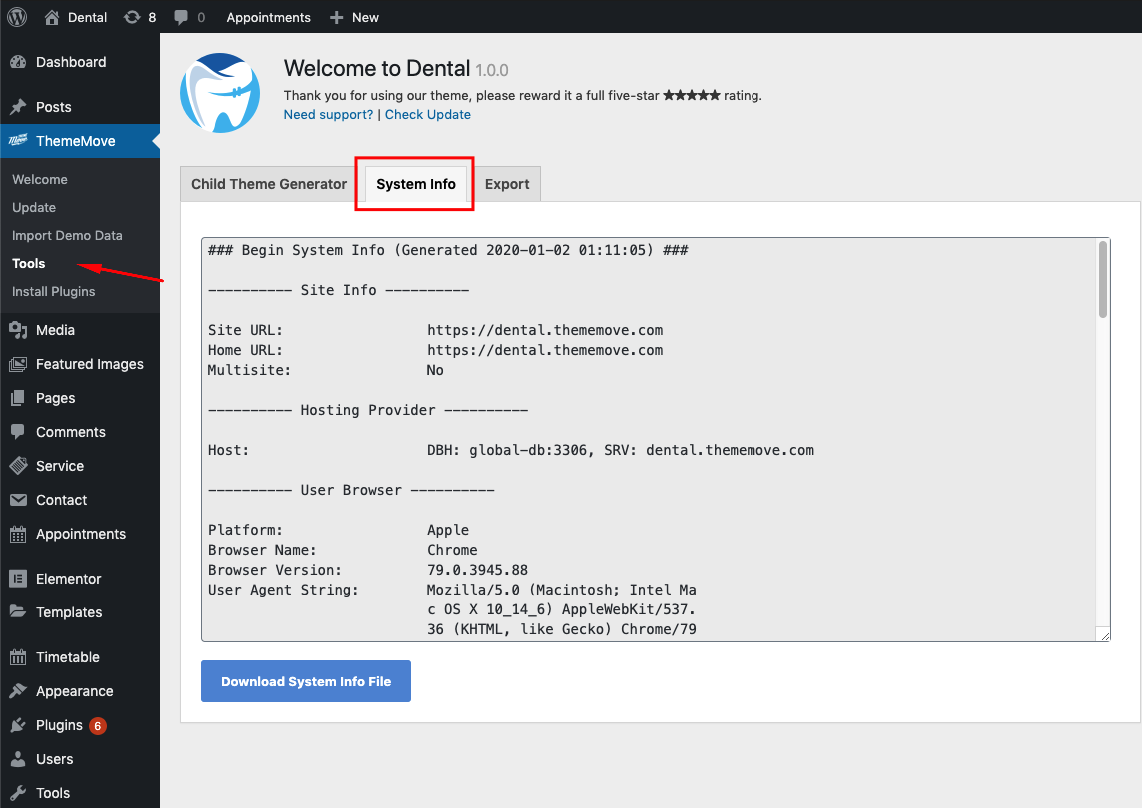Image resolution: width=1142 pixels, height=808 pixels.
Task: Click the system info textarea scrollbar thumb
Action: [x=1103, y=280]
